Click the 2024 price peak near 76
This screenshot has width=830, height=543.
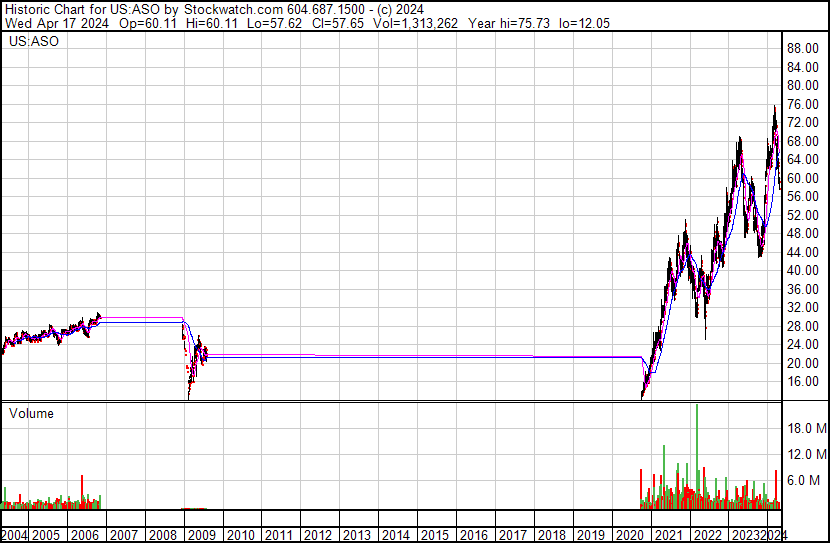pos(773,108)
